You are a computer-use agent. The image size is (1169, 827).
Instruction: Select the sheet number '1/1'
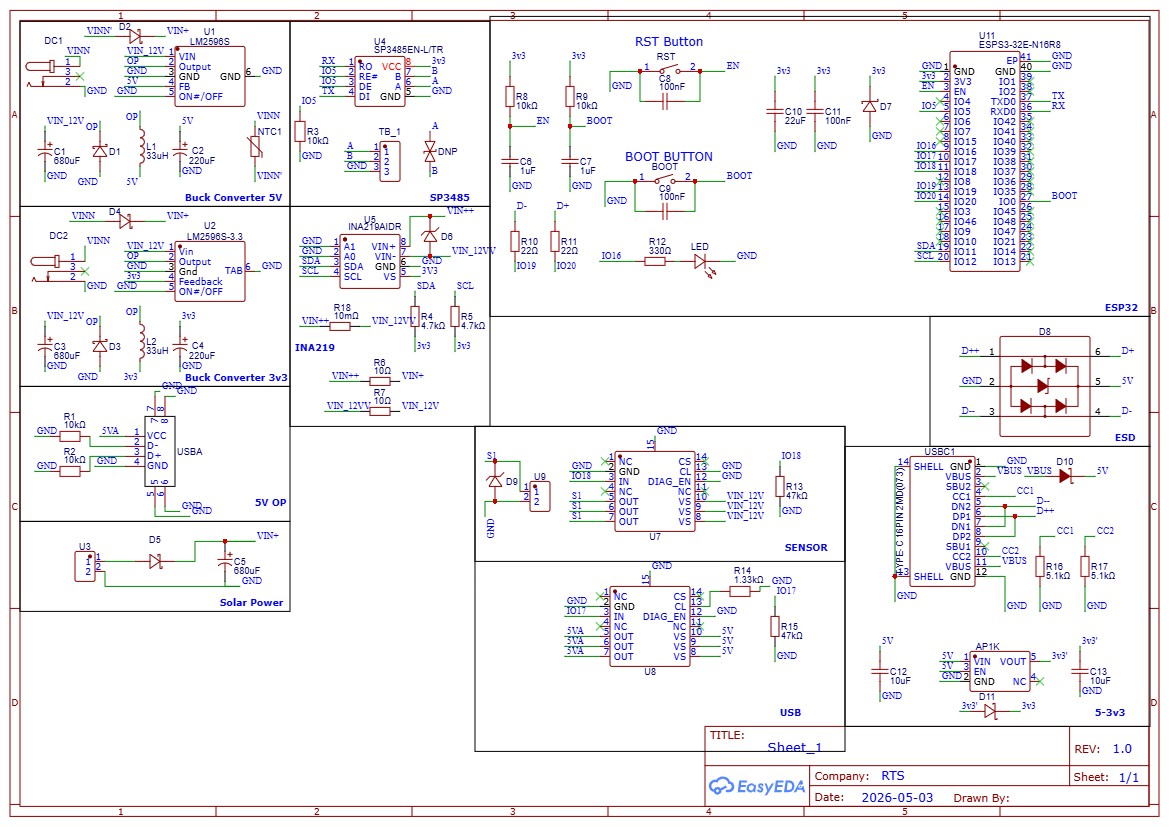(x=1129, y=777)
